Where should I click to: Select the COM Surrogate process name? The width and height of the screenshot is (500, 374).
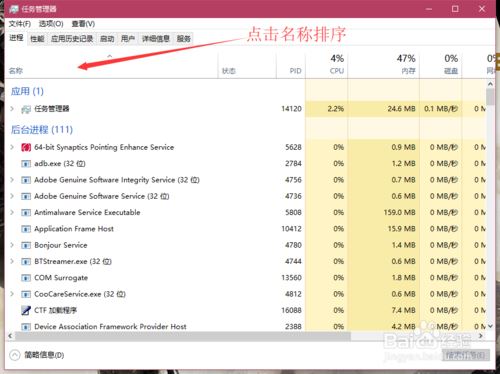coord(61,278)
